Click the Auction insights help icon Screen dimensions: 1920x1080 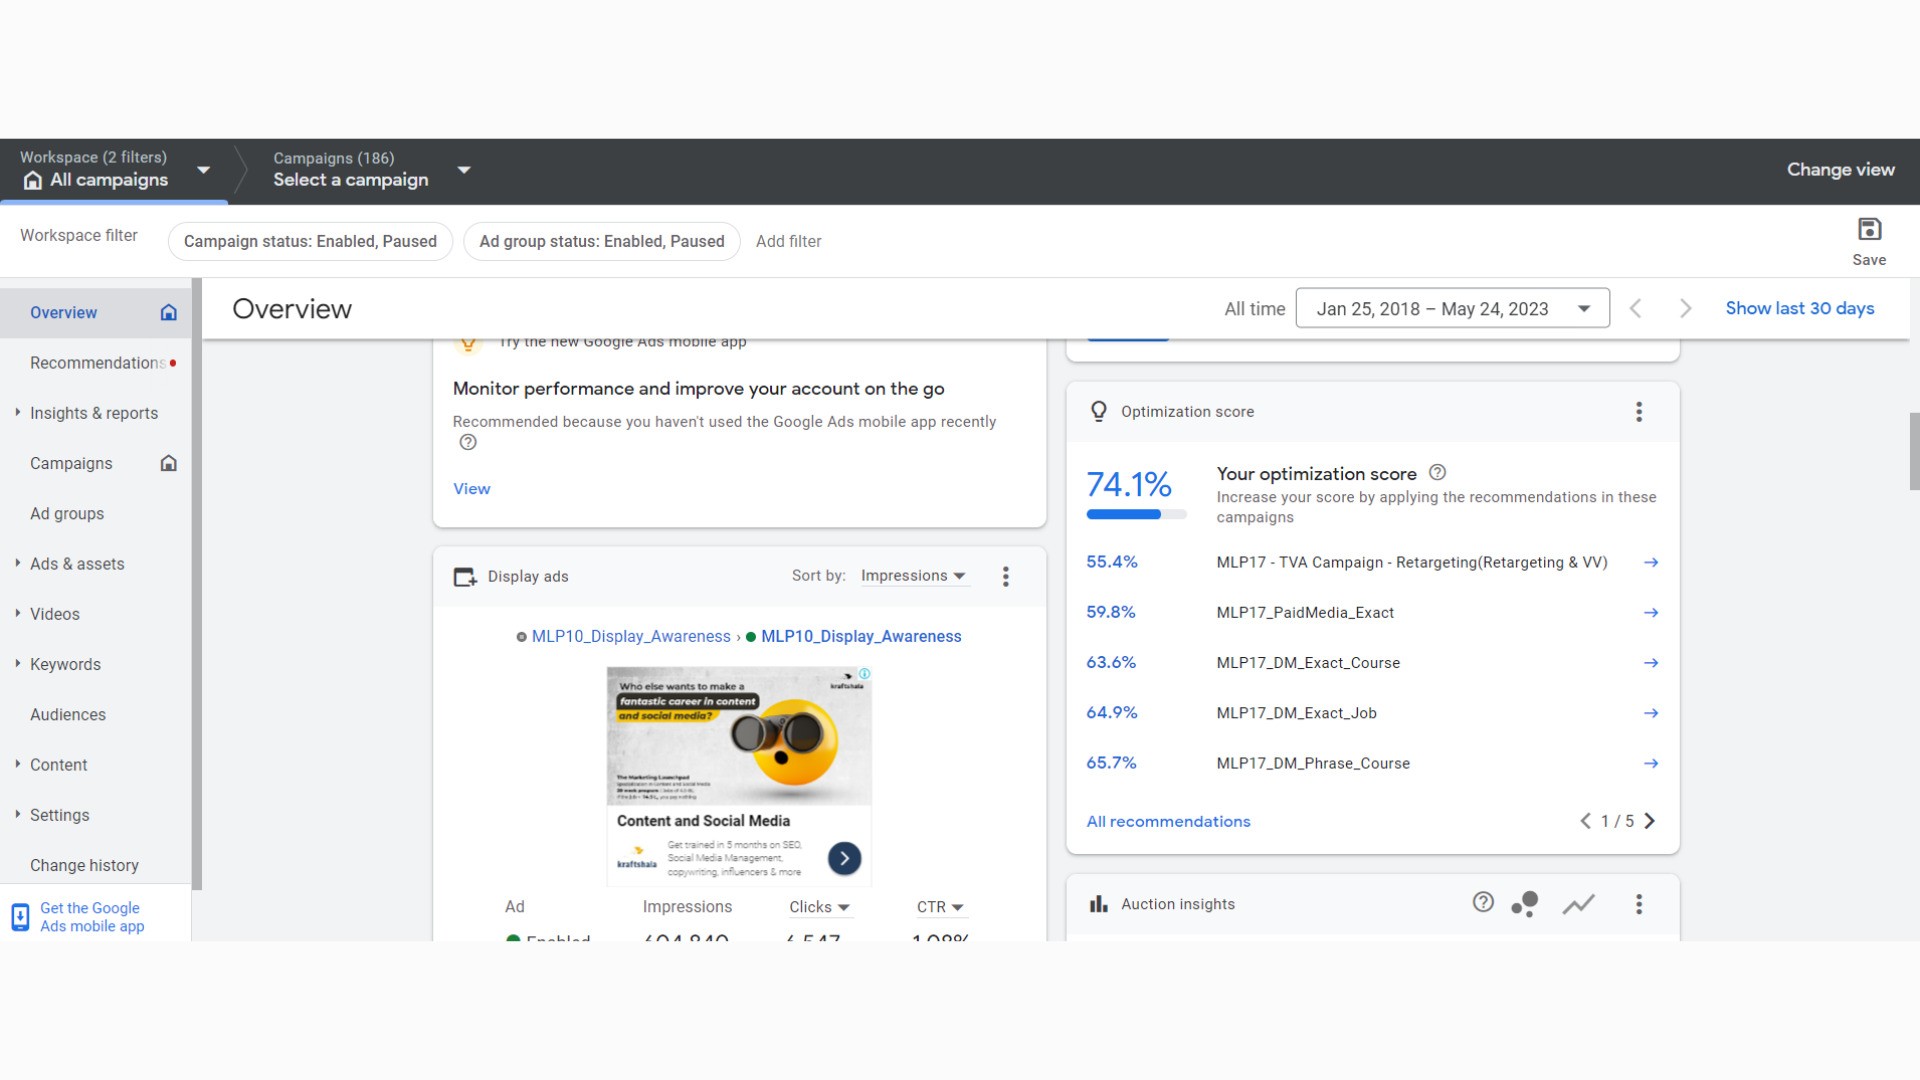click(x=1483, y=903)
